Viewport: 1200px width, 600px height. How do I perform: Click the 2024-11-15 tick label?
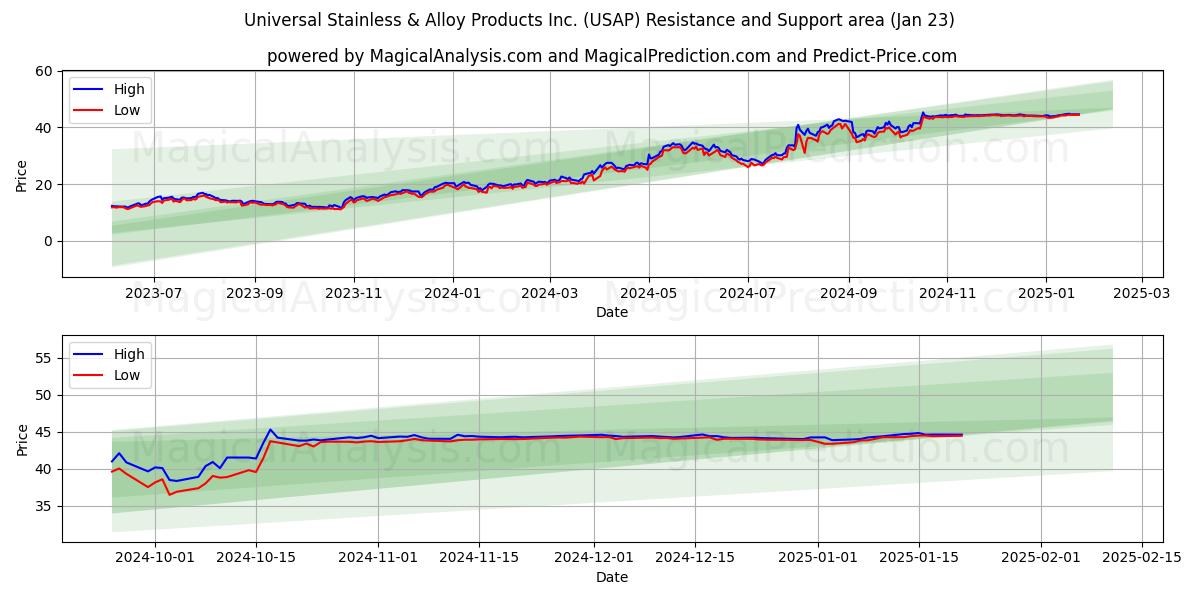click(x=479, y=559)
